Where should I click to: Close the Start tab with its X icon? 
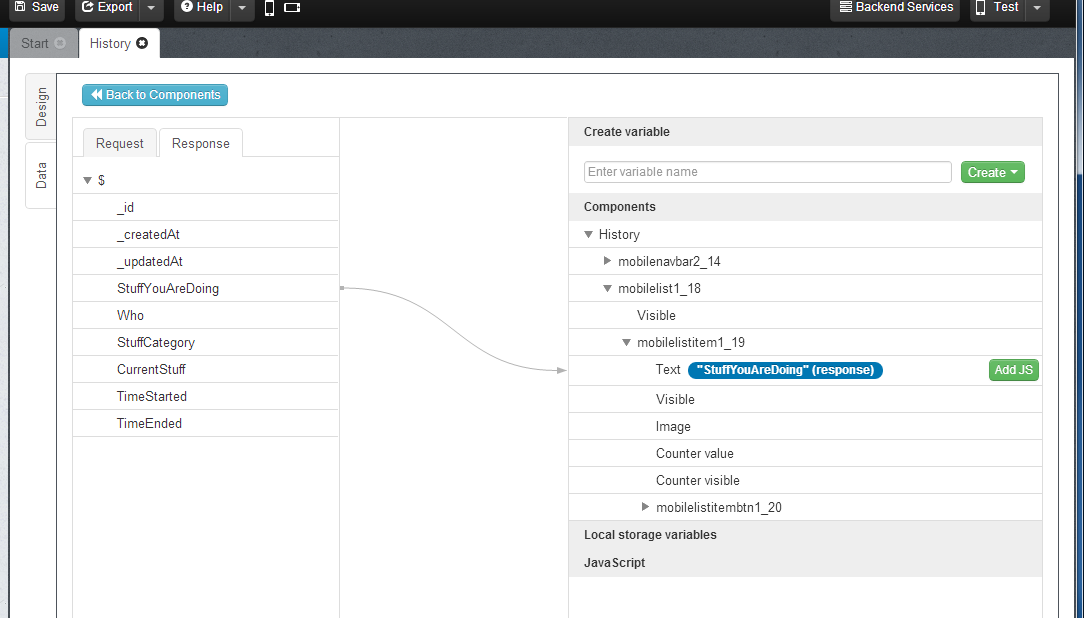tap(60, 43)
